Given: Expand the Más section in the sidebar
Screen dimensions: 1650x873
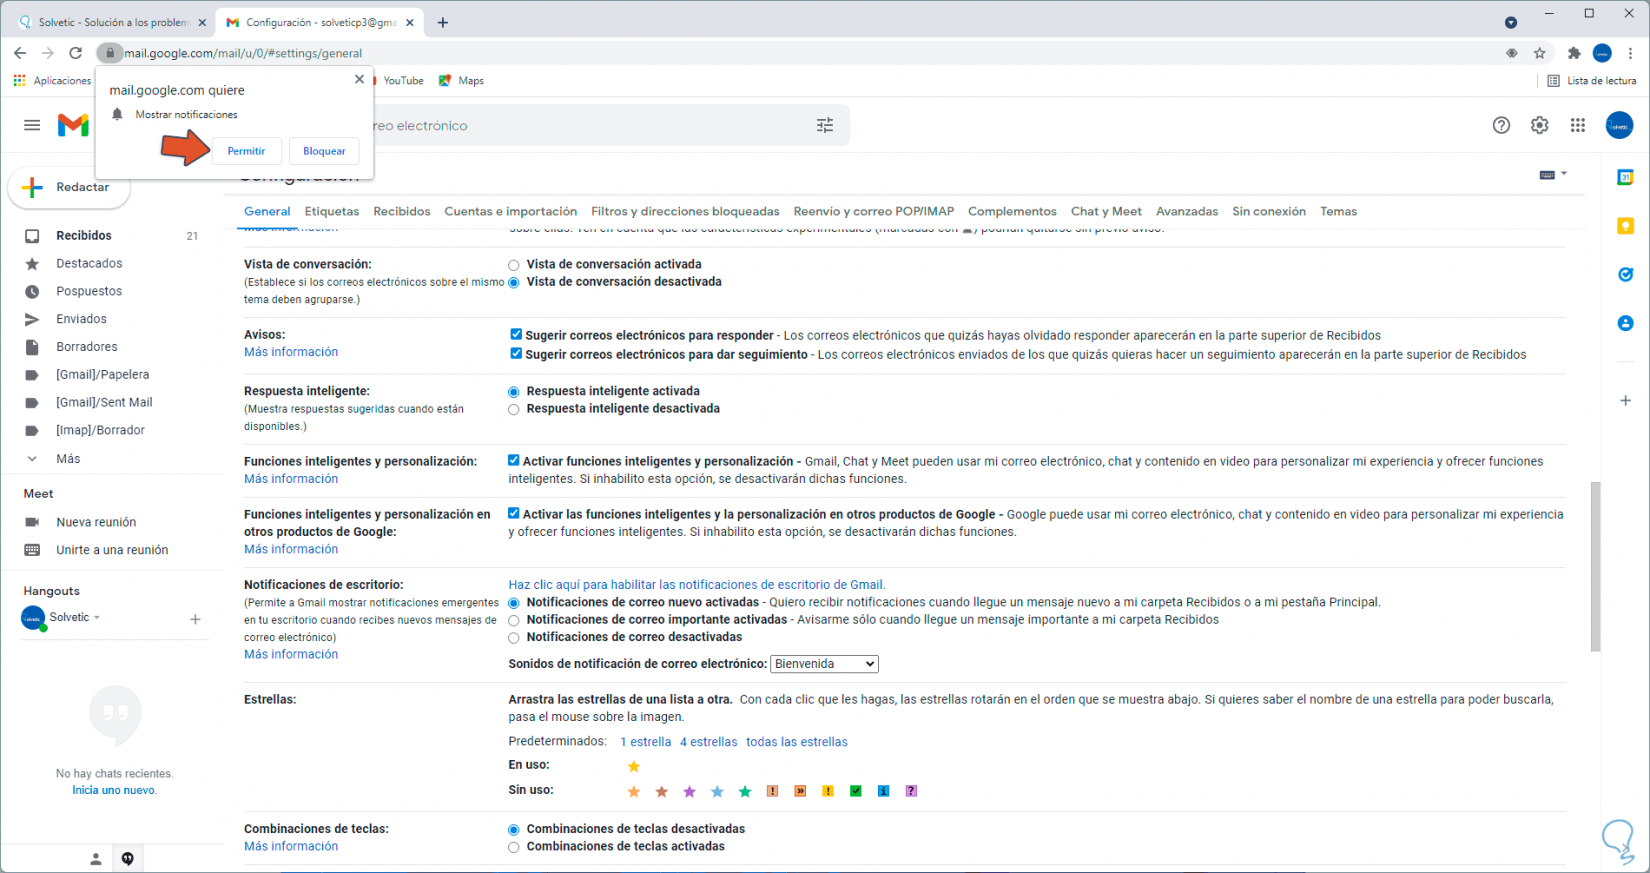Looking at the screenshot, I should pos(68,458).
